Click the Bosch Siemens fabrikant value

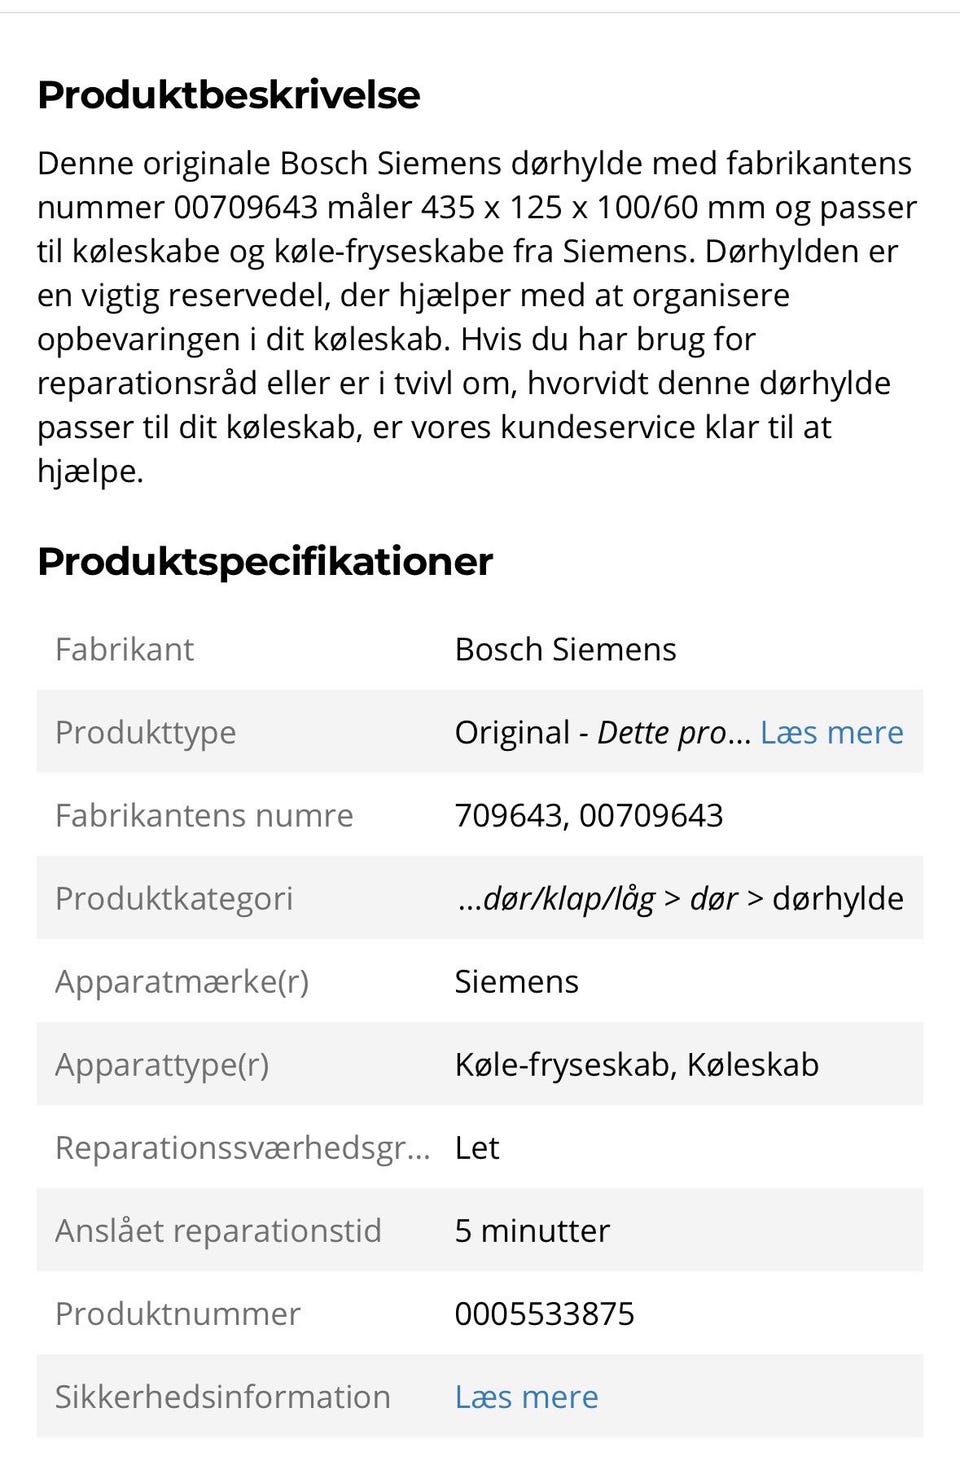click(x=565, y=649)
